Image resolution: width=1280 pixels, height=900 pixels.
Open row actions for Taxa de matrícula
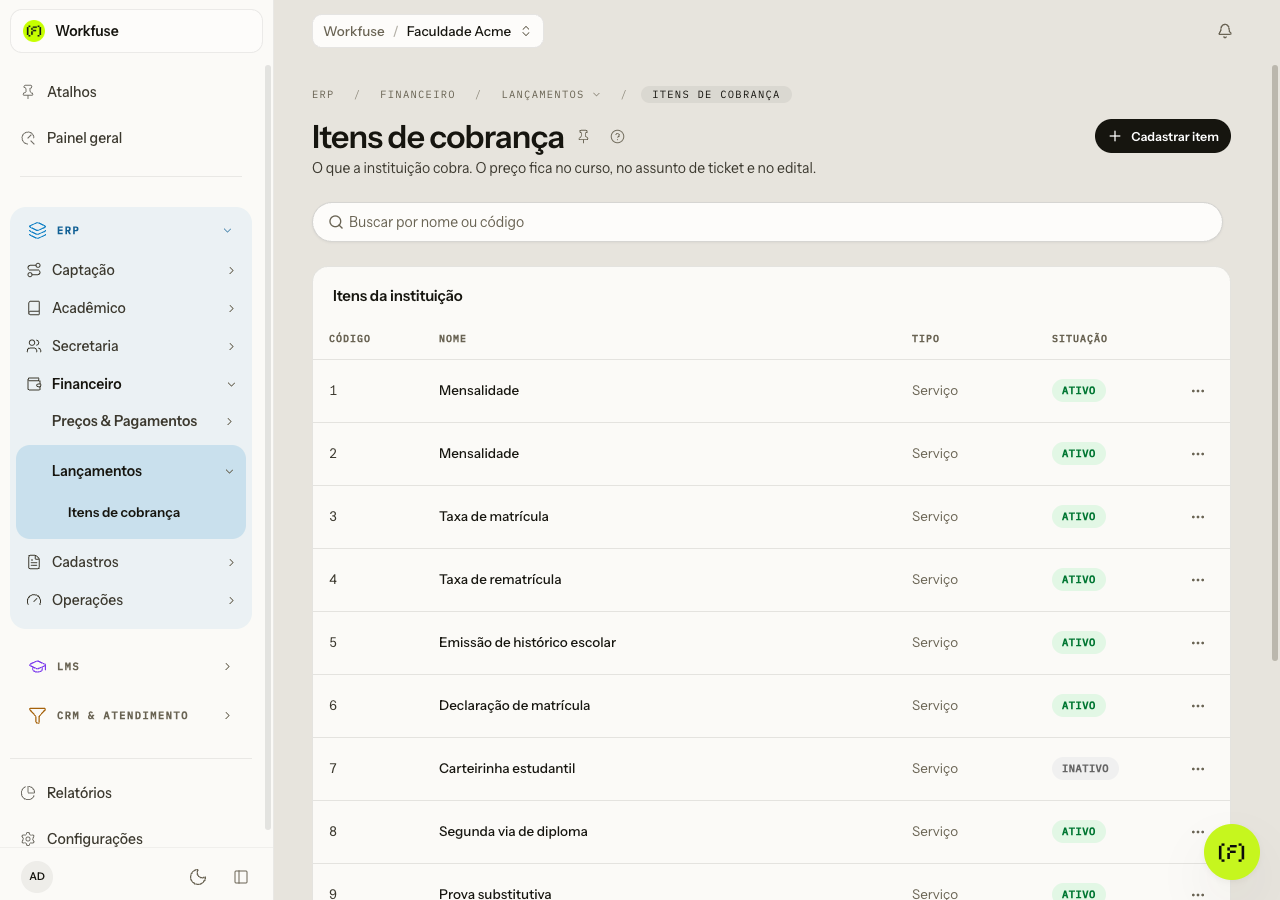pyautogui.click(x=1198, y=517)
